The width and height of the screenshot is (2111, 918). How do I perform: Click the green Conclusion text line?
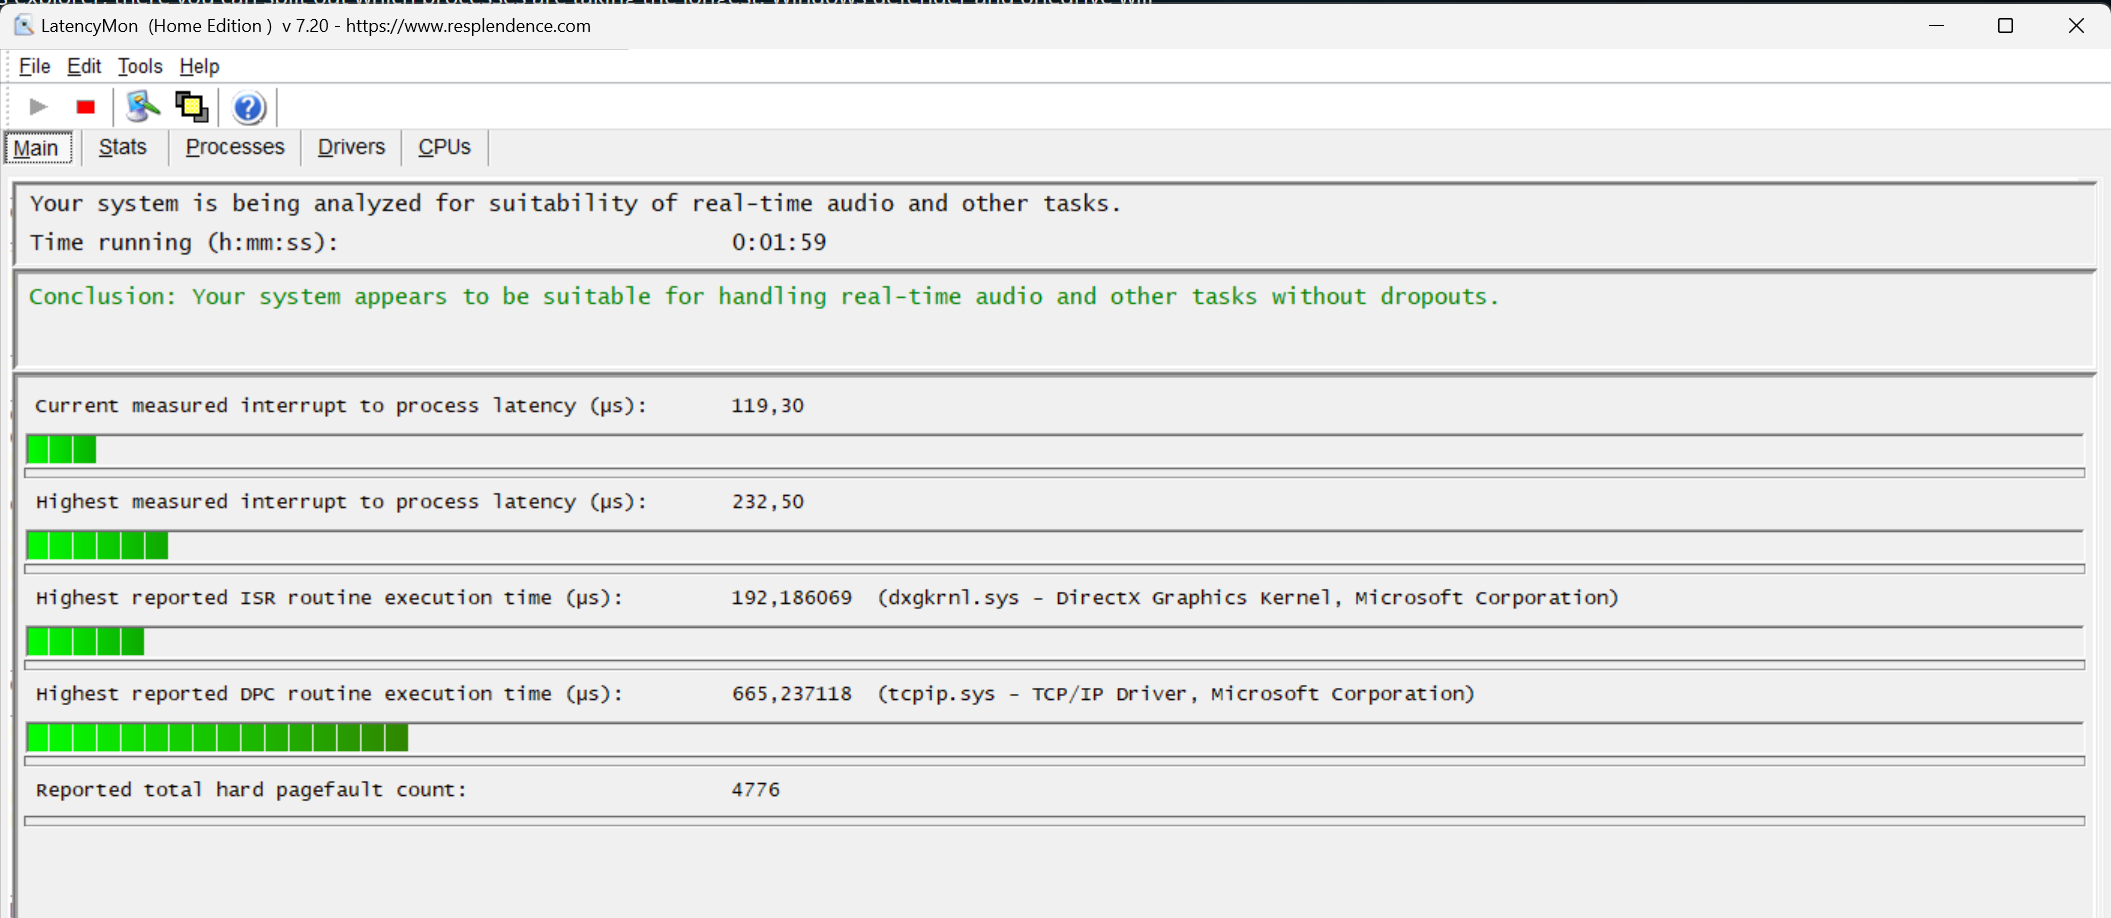pyautogui.click(x=763, y=297)
